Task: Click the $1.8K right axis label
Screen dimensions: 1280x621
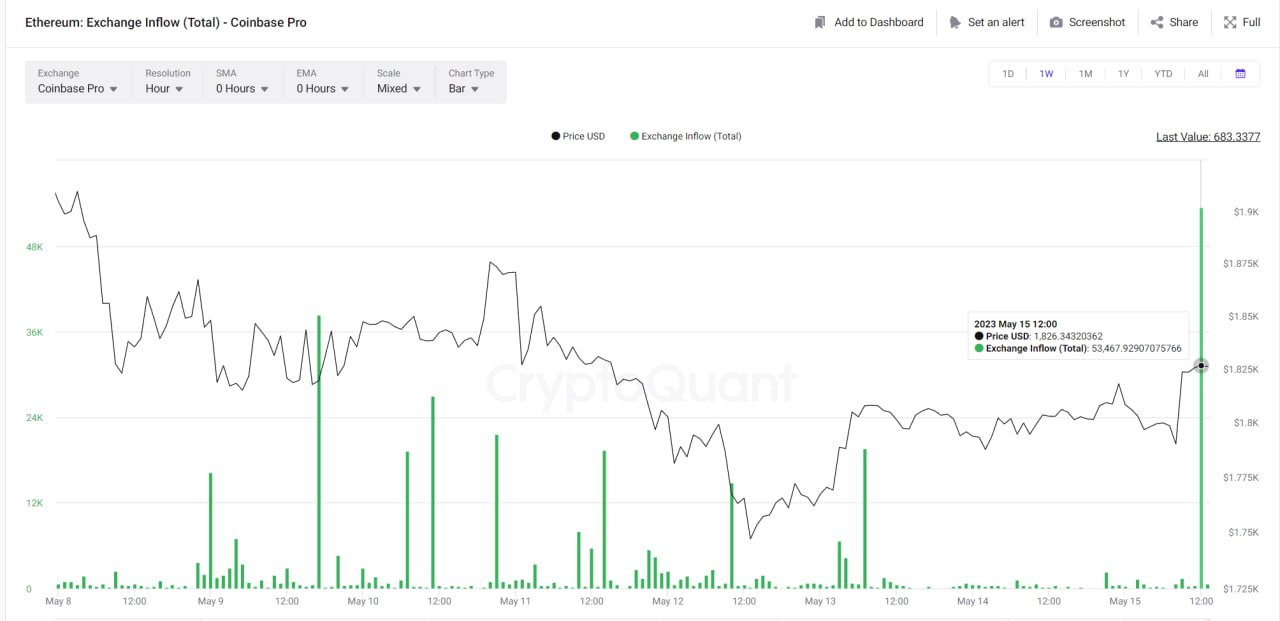Action: pyautogui.click(x=1245, y=423)
